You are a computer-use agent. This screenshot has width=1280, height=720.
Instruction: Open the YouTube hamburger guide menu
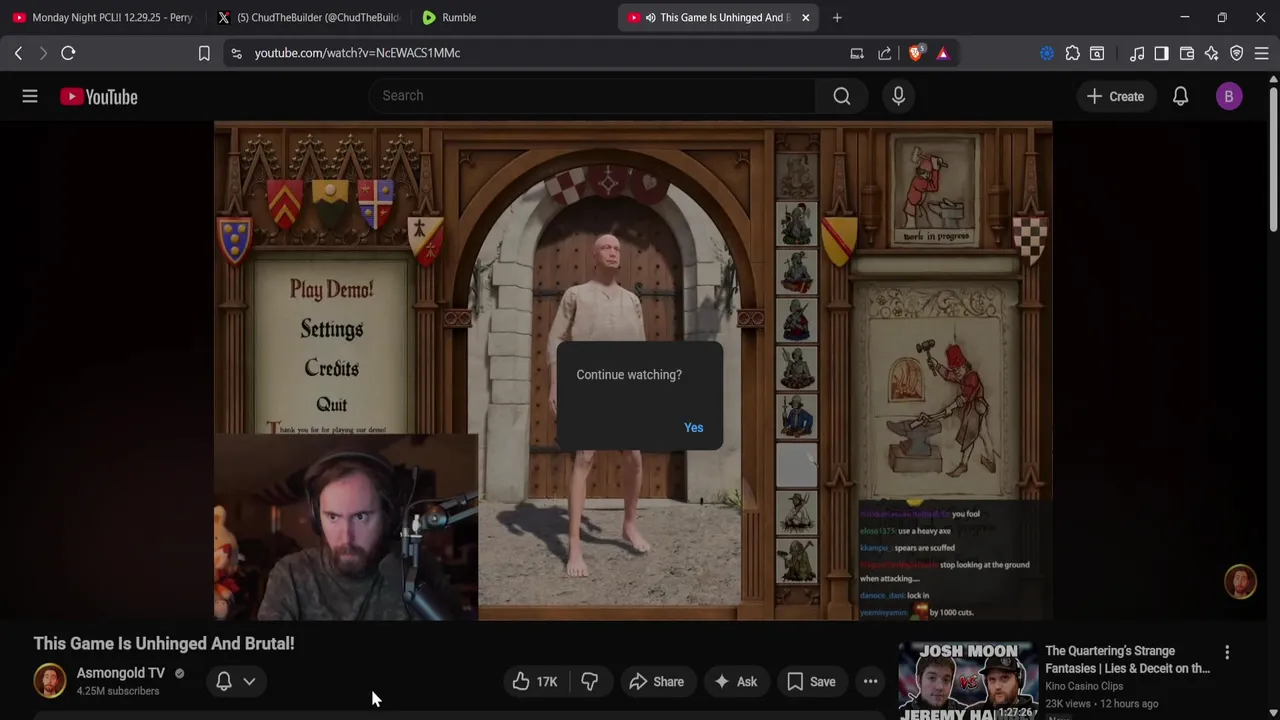[30, 96]
